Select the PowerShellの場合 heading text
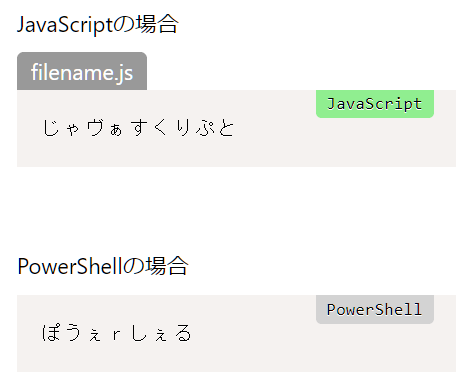 [103, 266]
